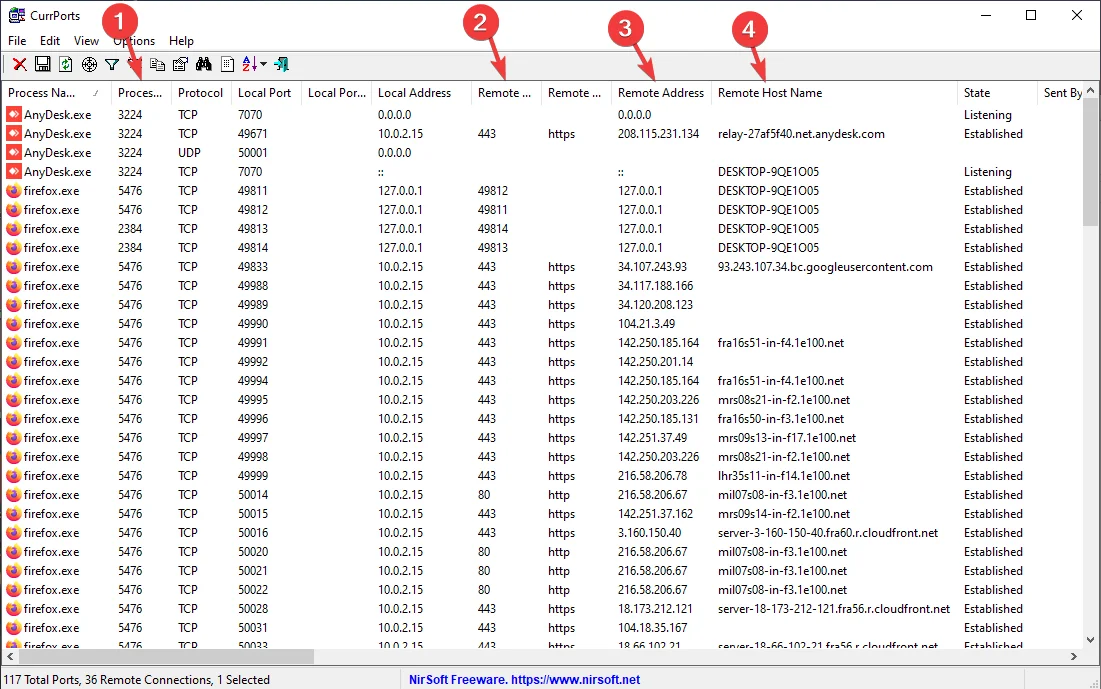Open the File menu
The width and height of the screenshot is (1101, 689).
(17, 41)
